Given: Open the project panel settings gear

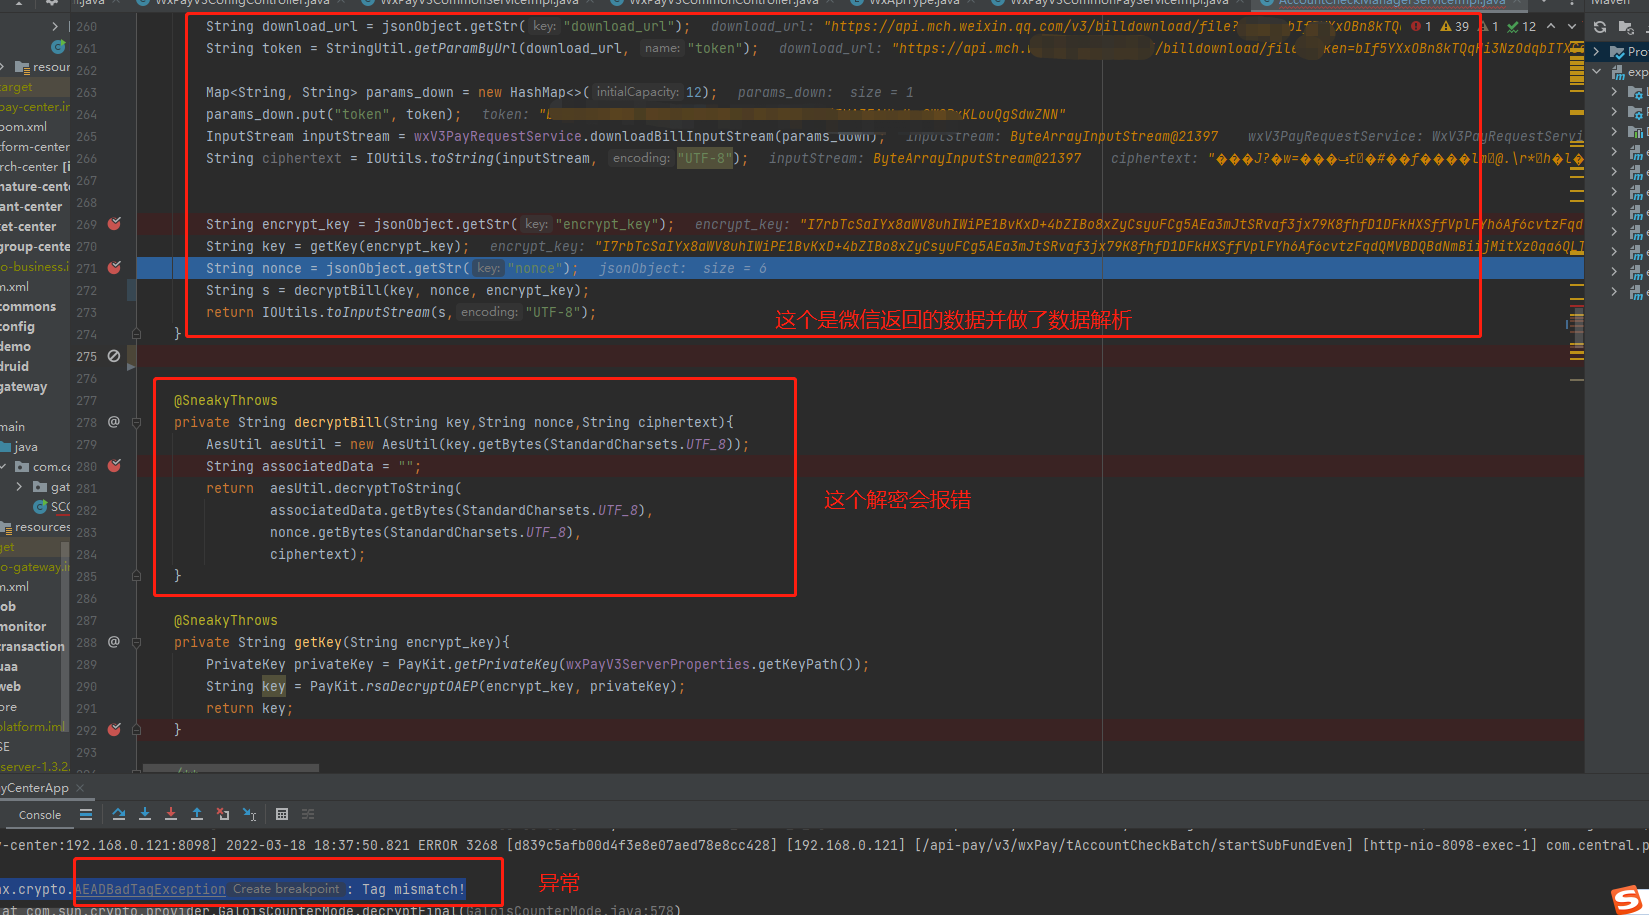Looking at the screenshot, I should (x=52, y=4).
